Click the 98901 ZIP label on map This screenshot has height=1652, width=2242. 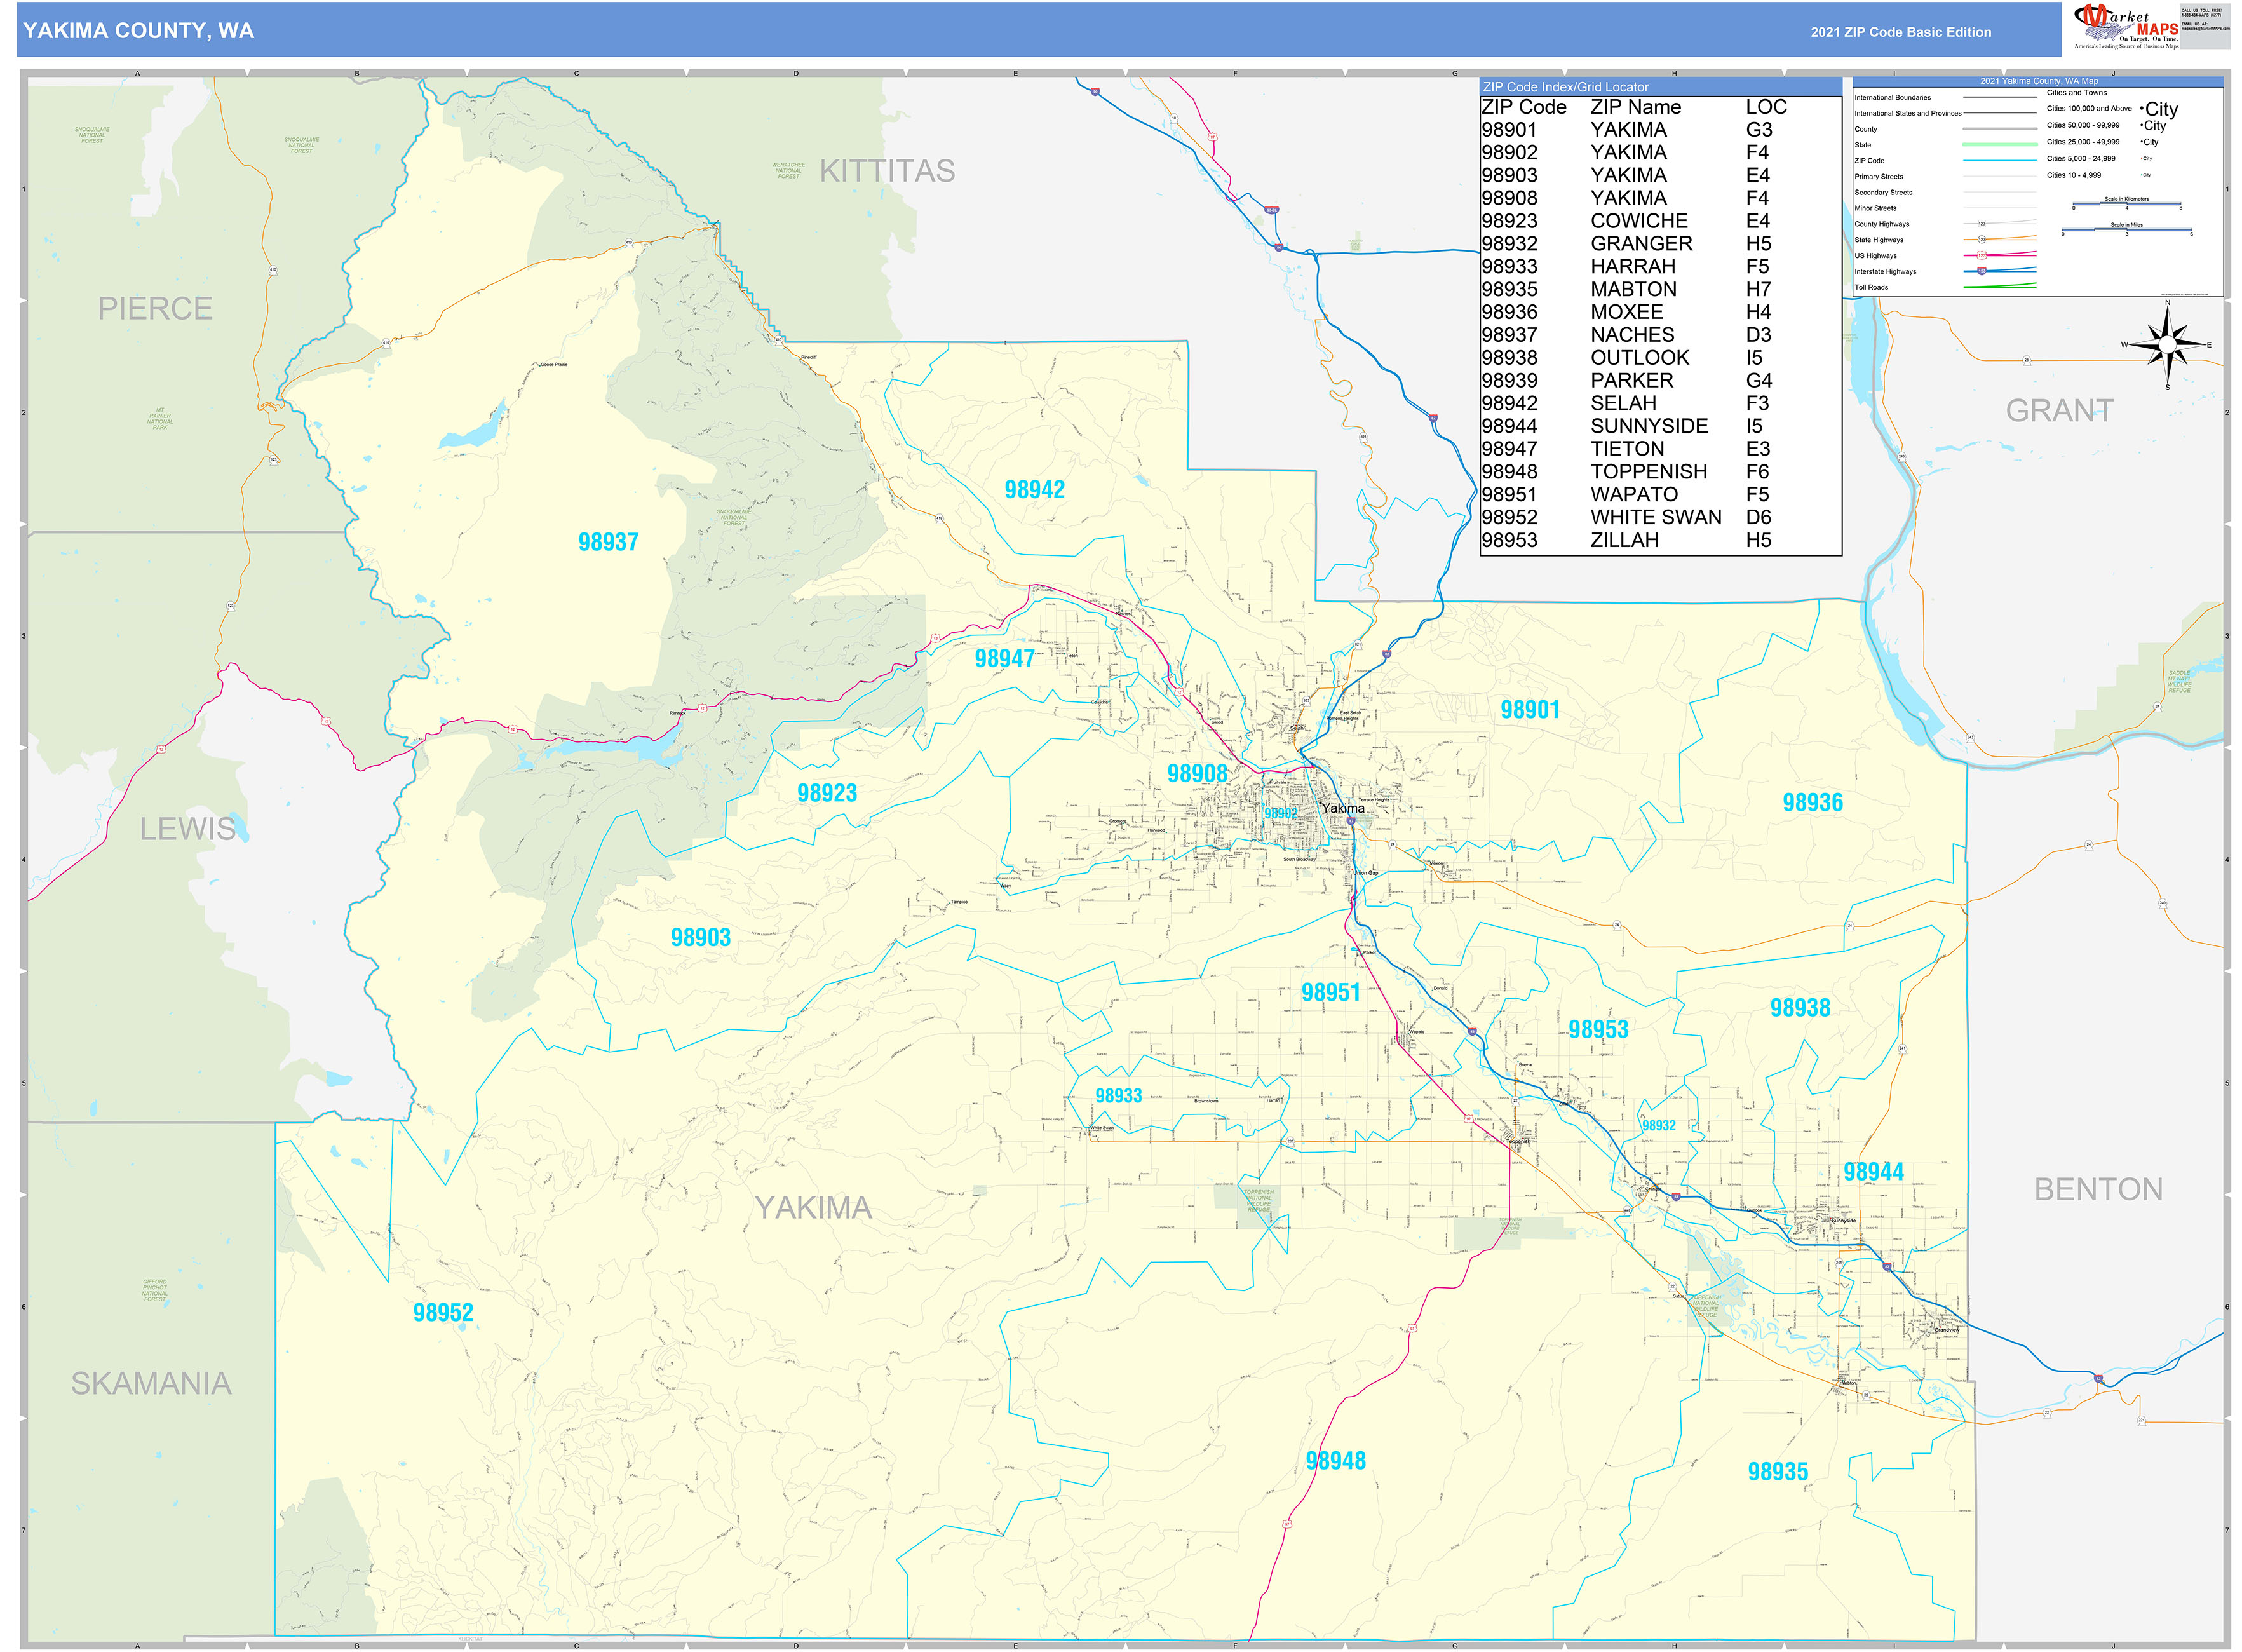click(x=1530, y=710)
